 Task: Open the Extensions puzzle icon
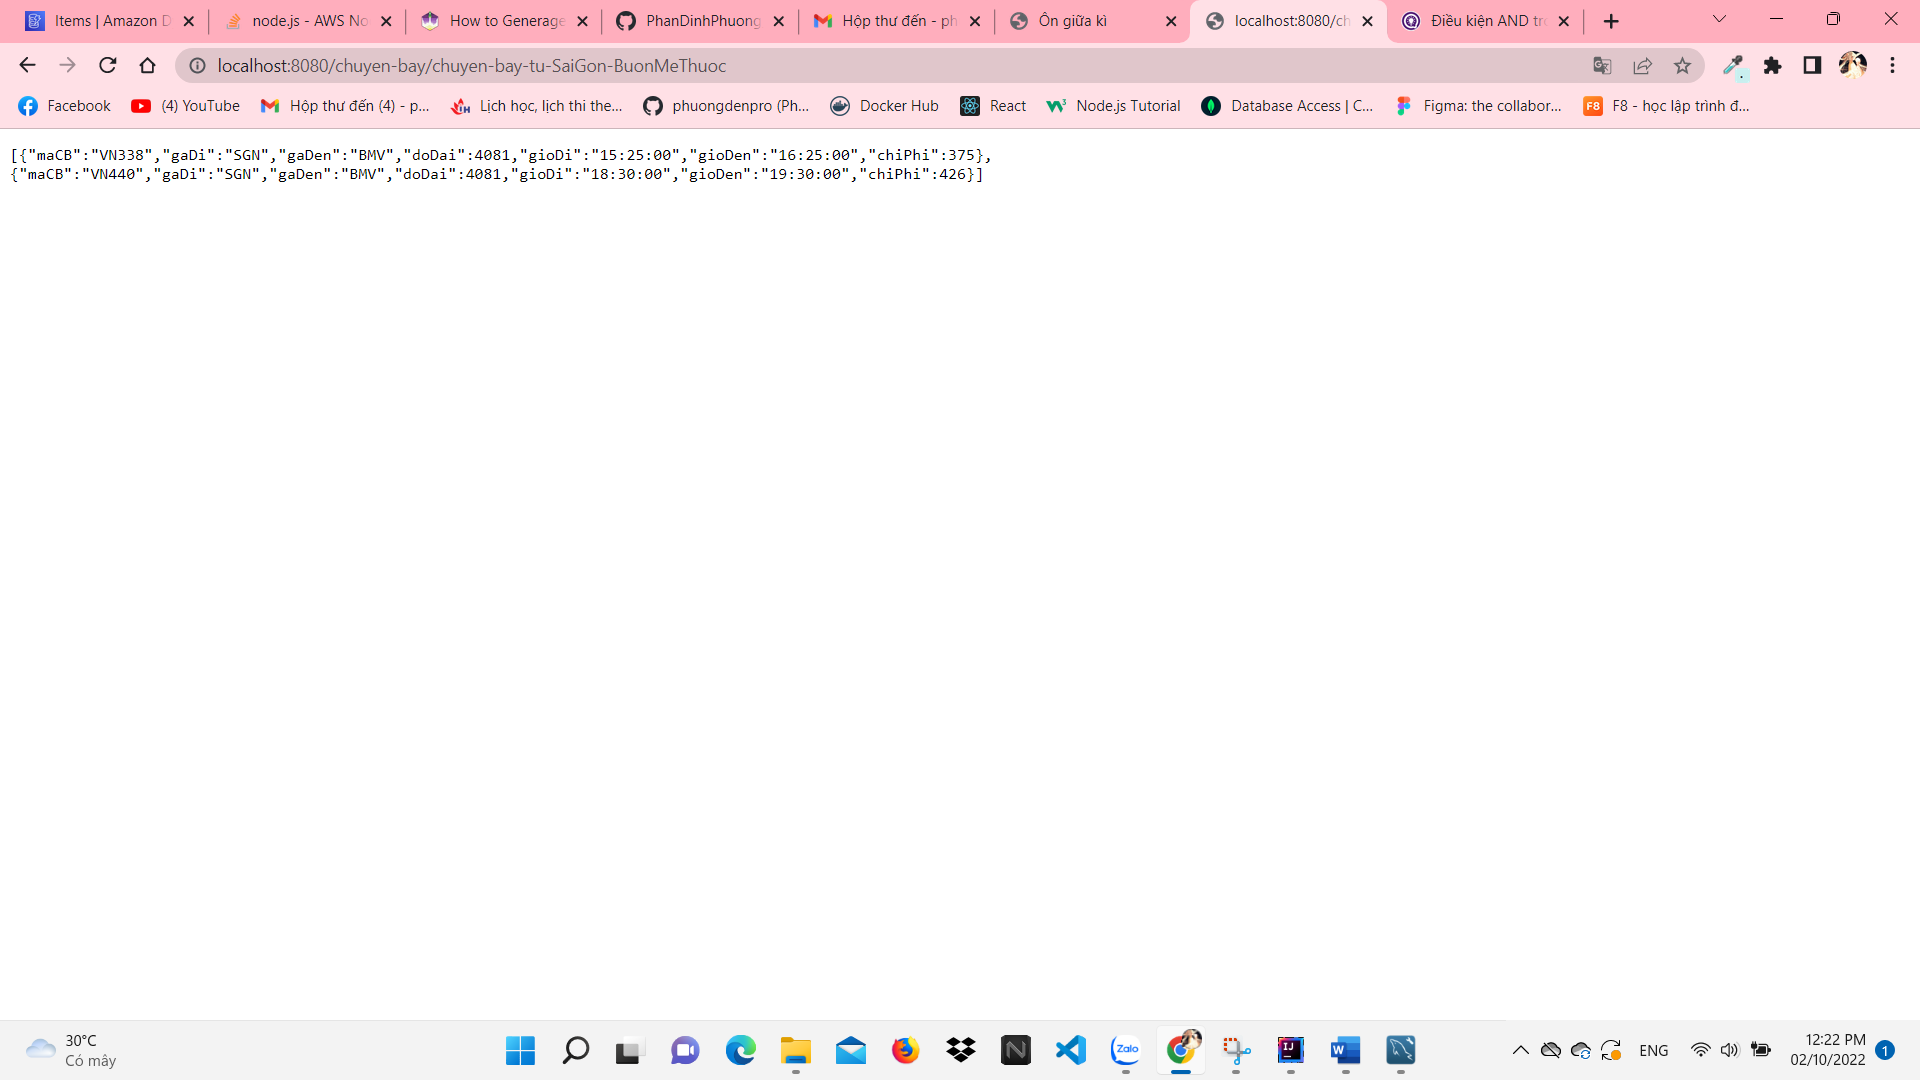pyautogui.click(x=1772, y=66)
